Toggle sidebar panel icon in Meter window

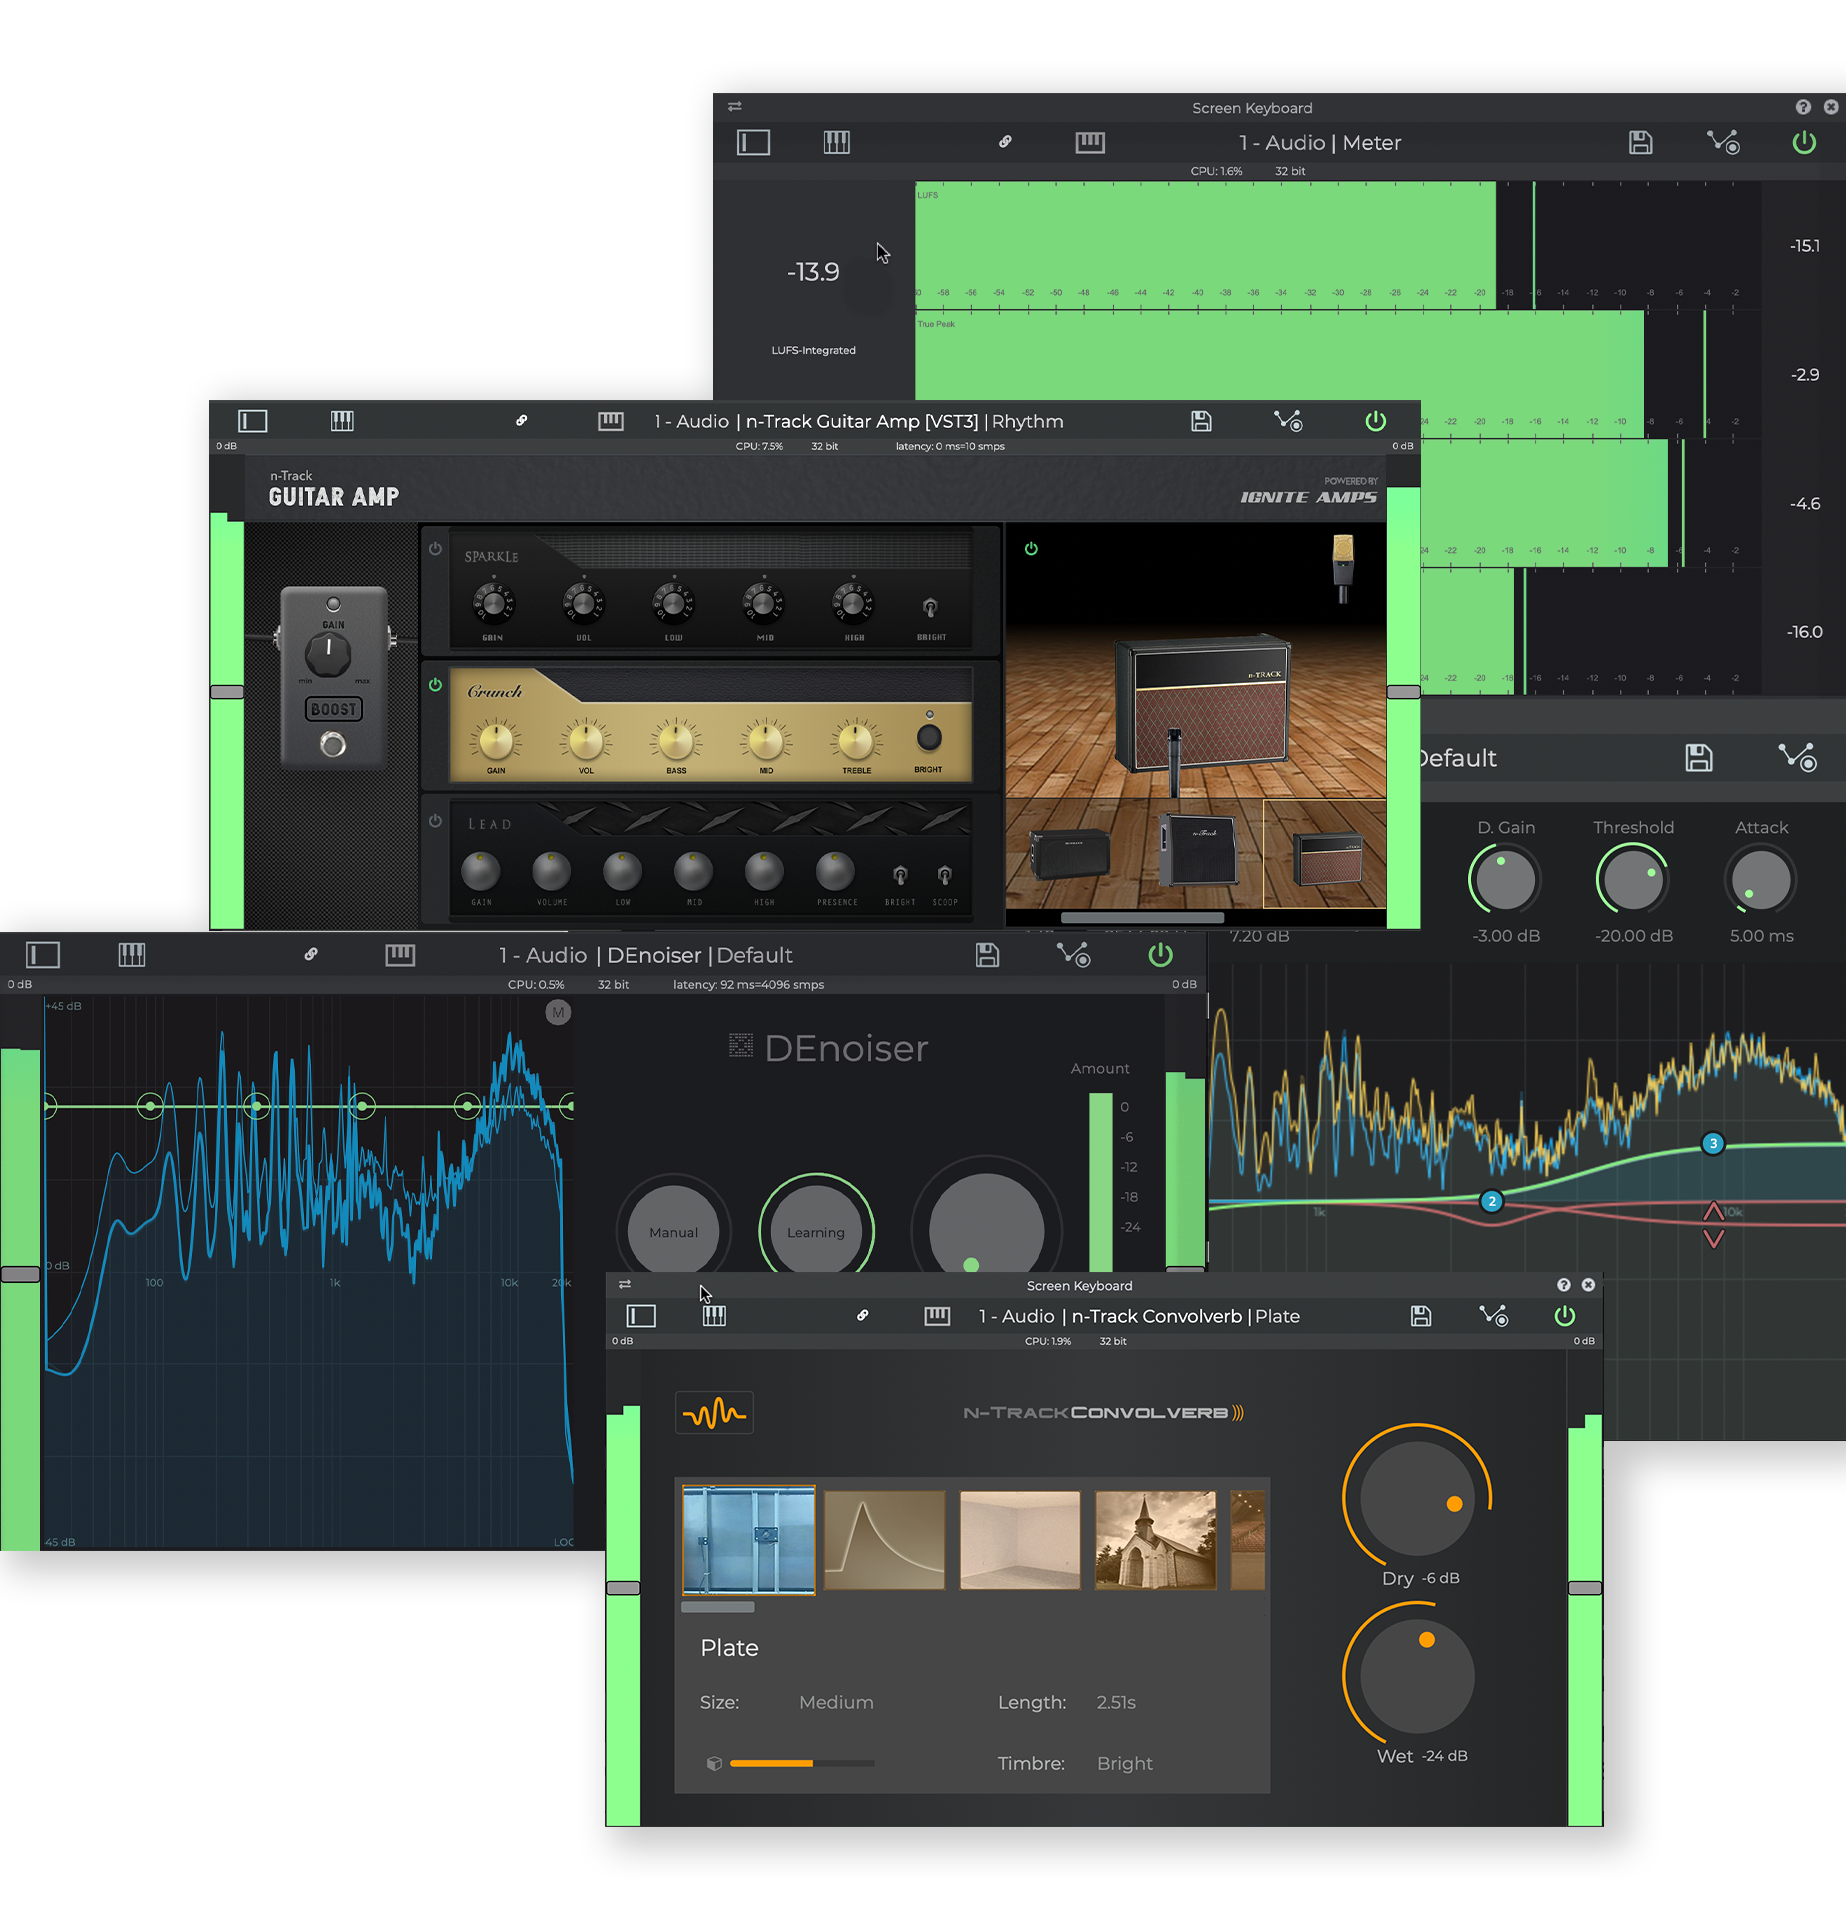click(x=753, y=143)
